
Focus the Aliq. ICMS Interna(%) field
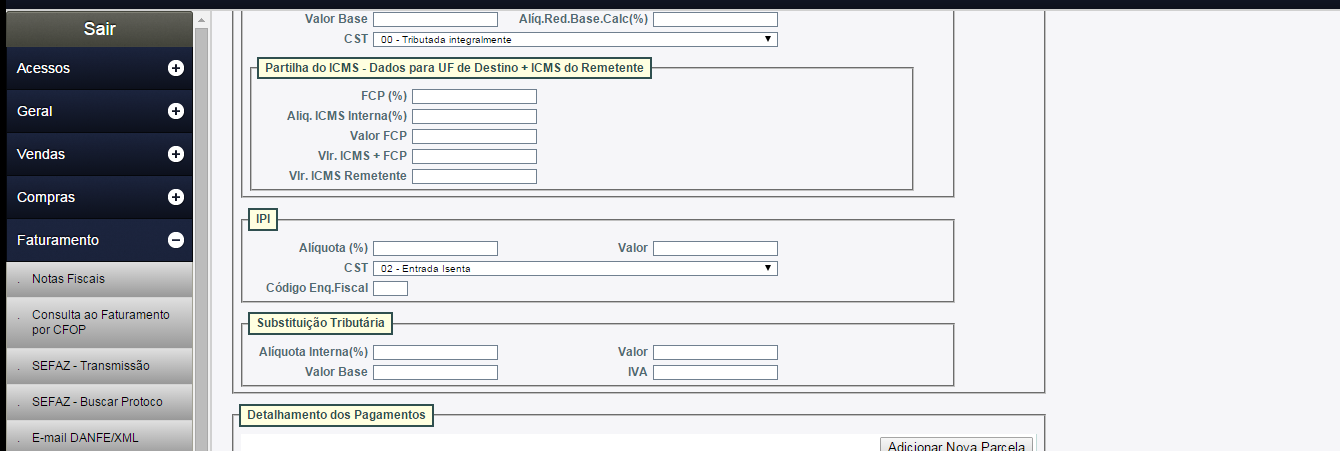click(474, 116)
